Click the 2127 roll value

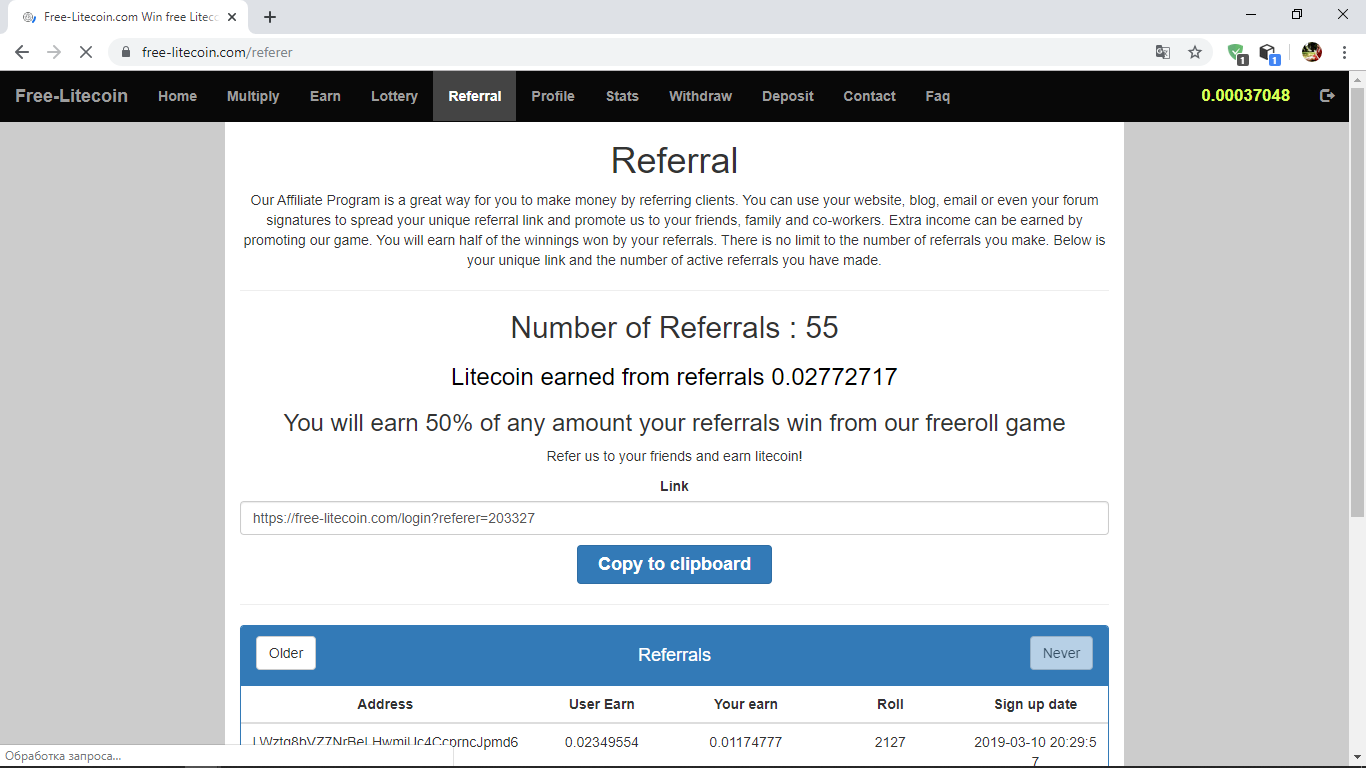pos(890,742)
